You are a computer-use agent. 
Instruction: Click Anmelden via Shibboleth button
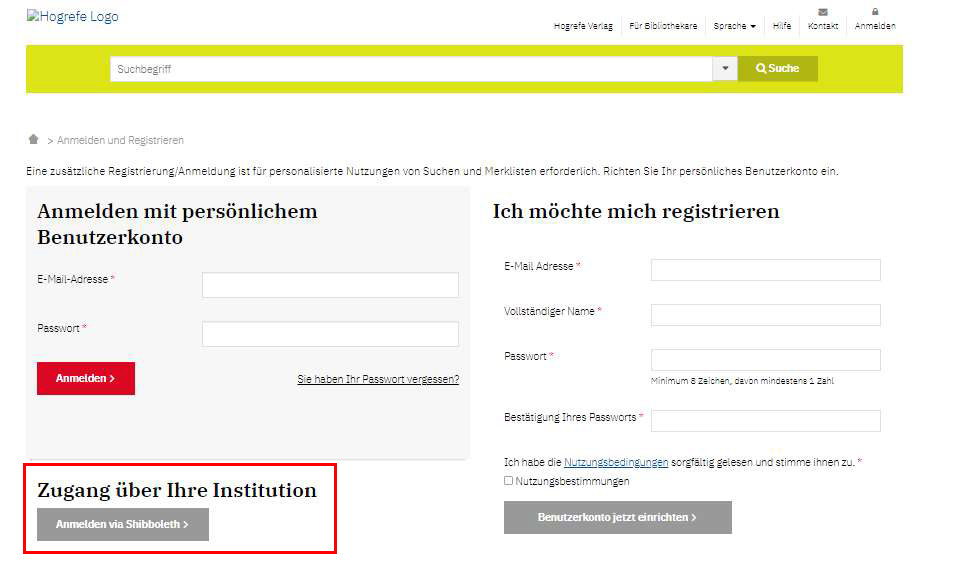point(122,524)
